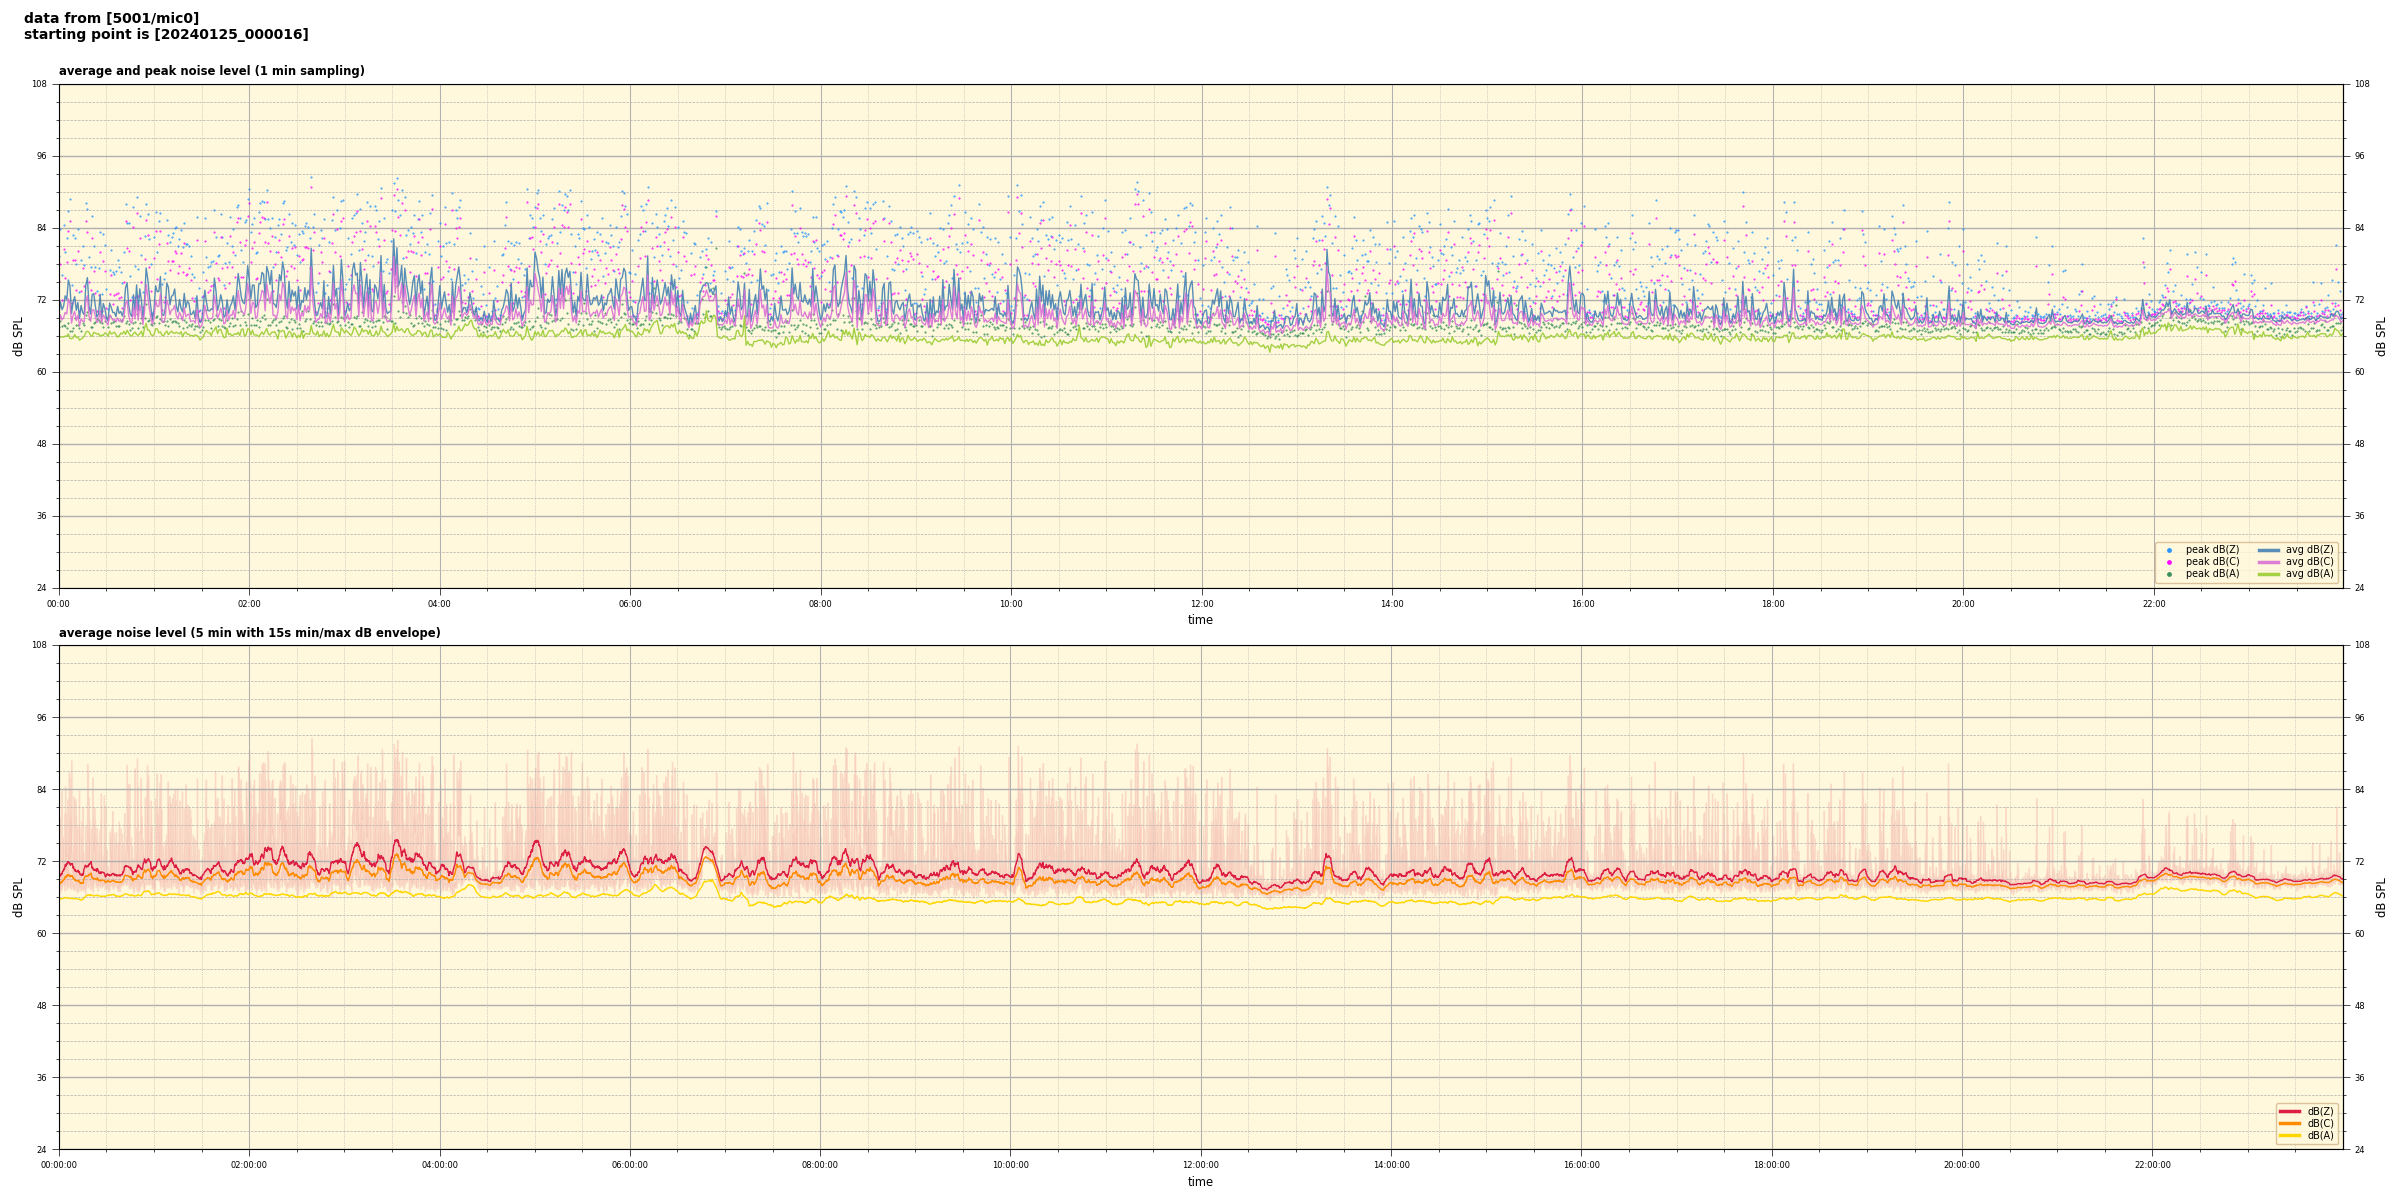Click red dB(Z) swatch in bottom legend
The image size is (2400, 1200).
[x=2289, y=1111]
